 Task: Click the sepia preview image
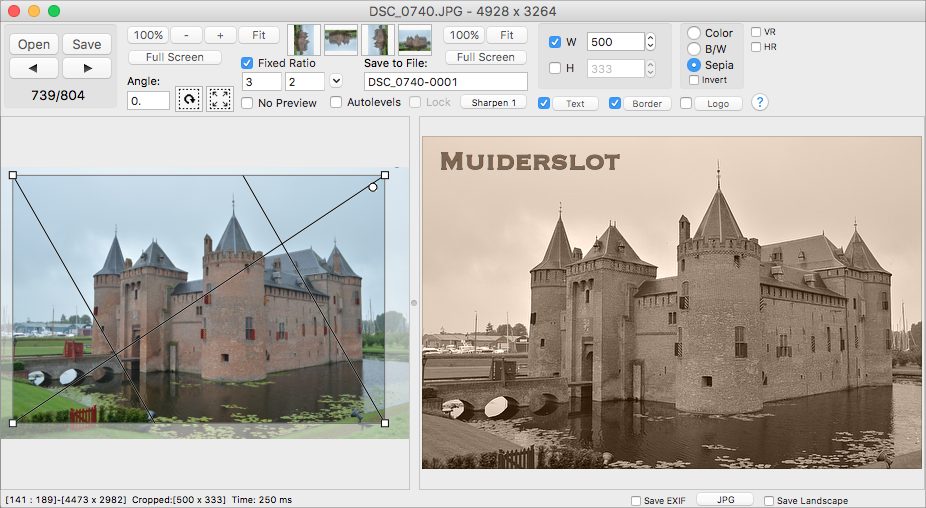[671, 302]
